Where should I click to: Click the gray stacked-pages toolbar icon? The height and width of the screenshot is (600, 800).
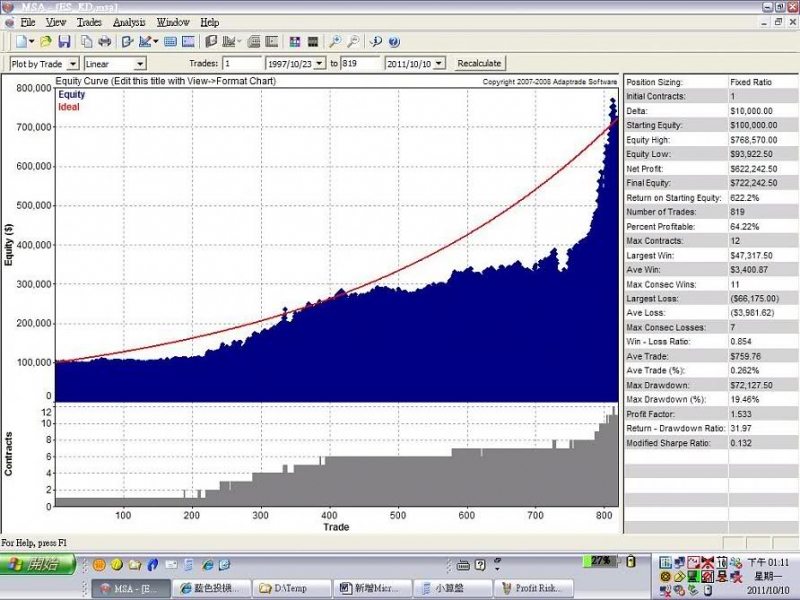click(x=254, y=42)
